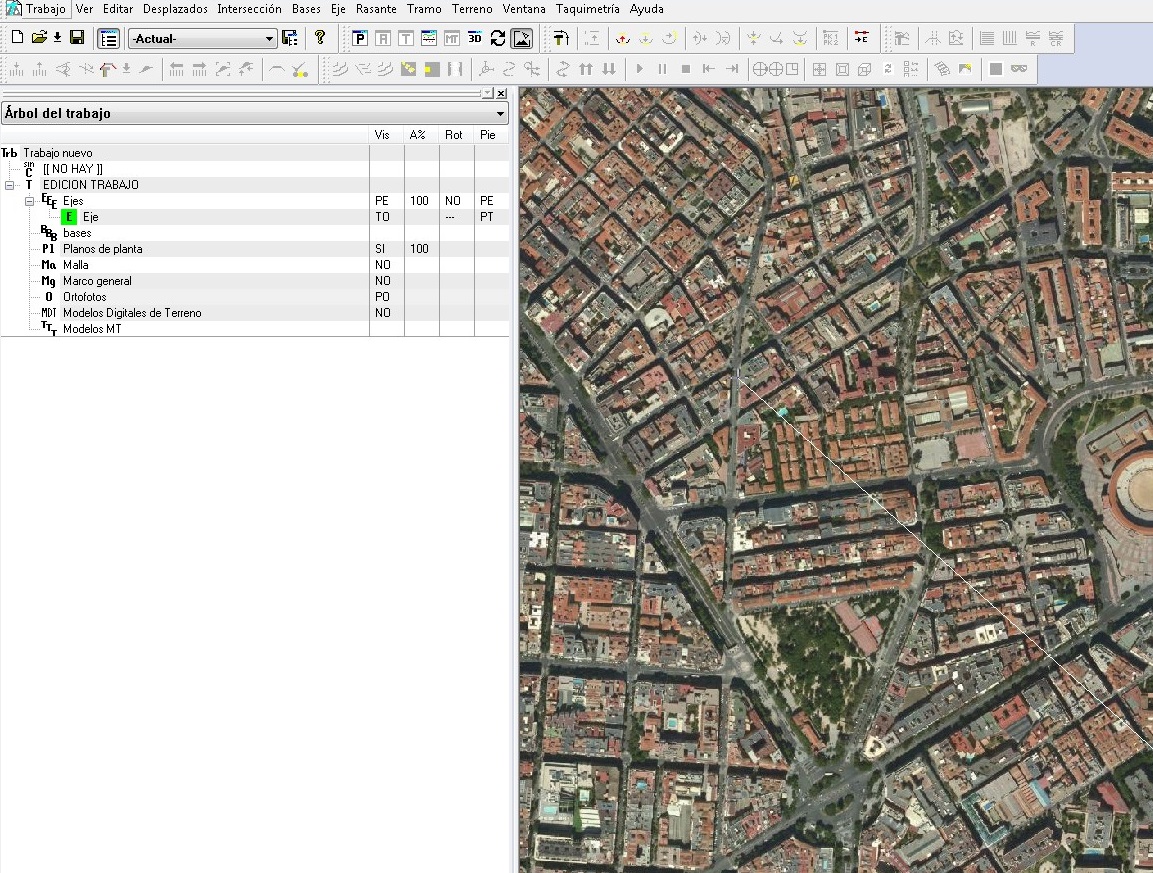Image resolution: width=1153 pixels, height=873 pixels.
Task: Open the Terreno menu
Action: tap(472, 9)
